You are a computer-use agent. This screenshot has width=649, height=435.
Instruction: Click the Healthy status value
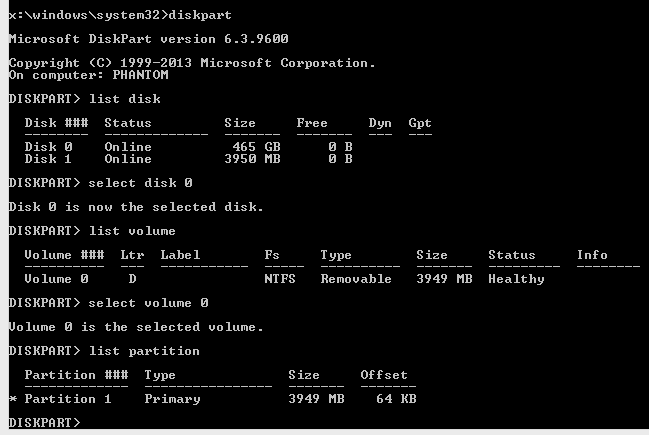point(516,279)
